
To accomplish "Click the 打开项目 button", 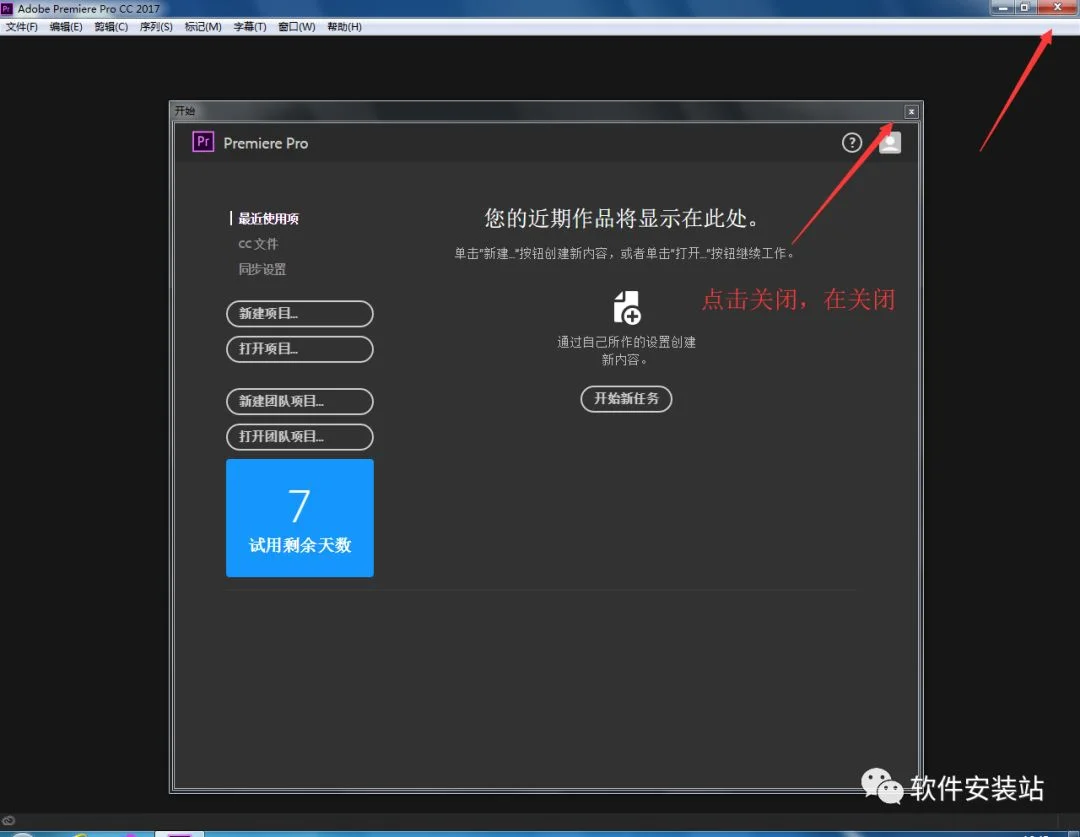I will 300,349.
